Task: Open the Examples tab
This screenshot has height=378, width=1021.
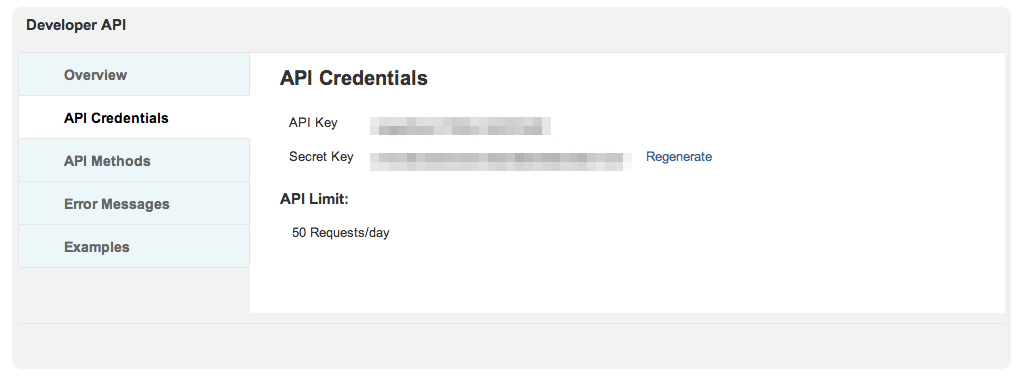Action: tap(134, 247)
